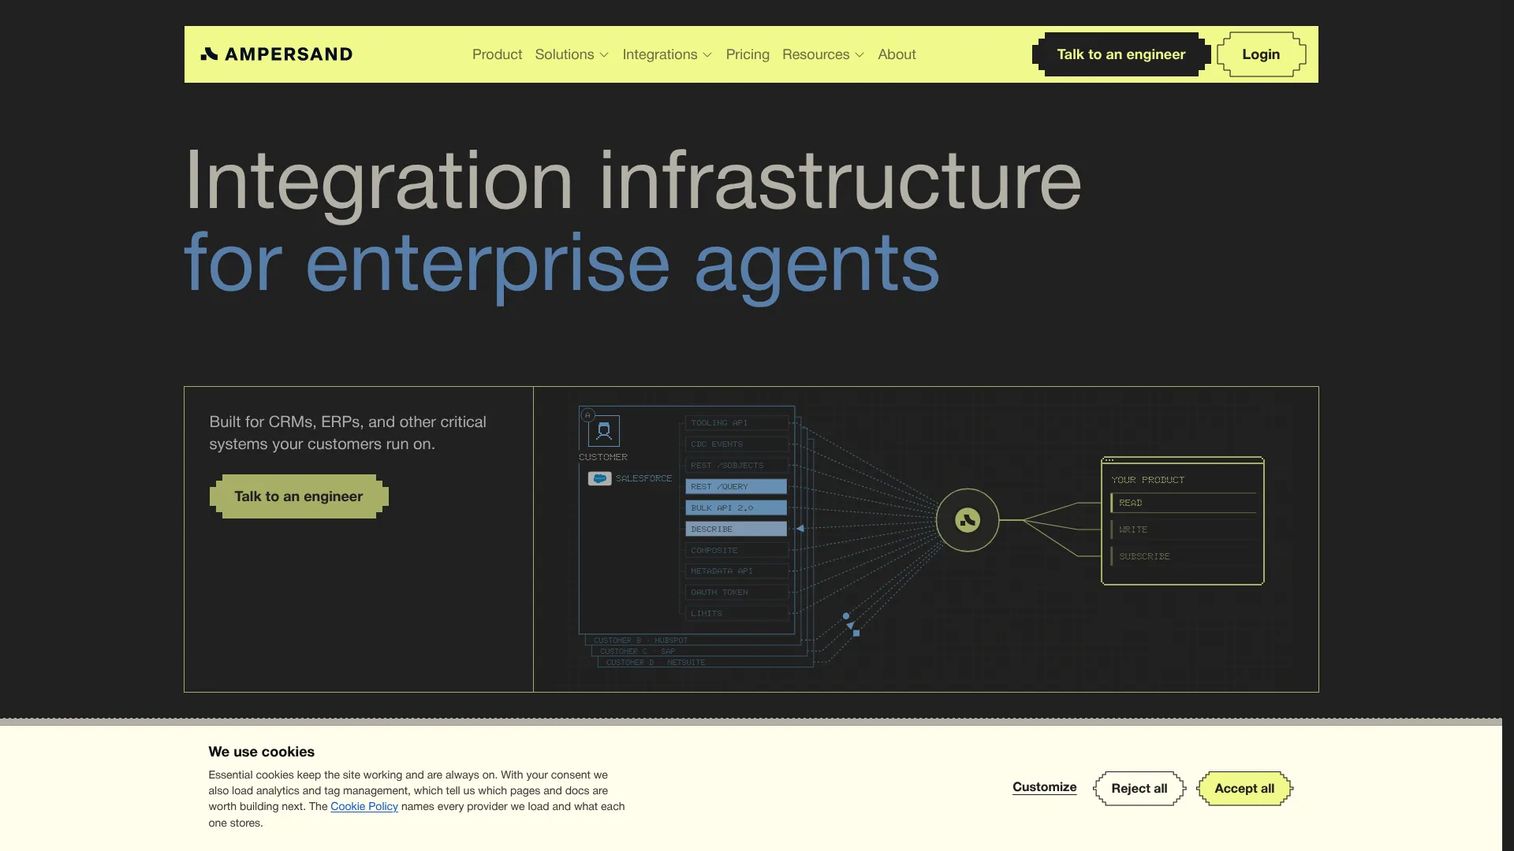1514x851 pixels.
Task: Expand the Integrations dropdown
Action: (667, 54)
